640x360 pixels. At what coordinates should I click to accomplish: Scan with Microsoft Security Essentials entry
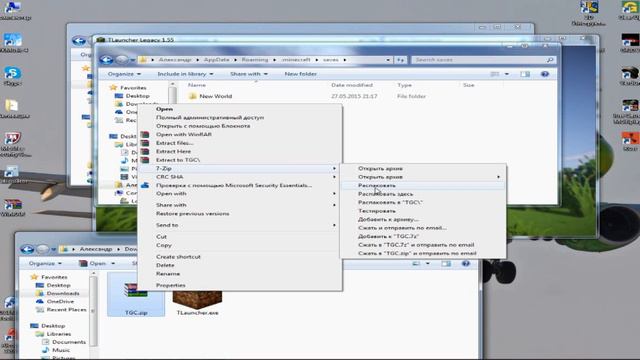tap(233, 185)
